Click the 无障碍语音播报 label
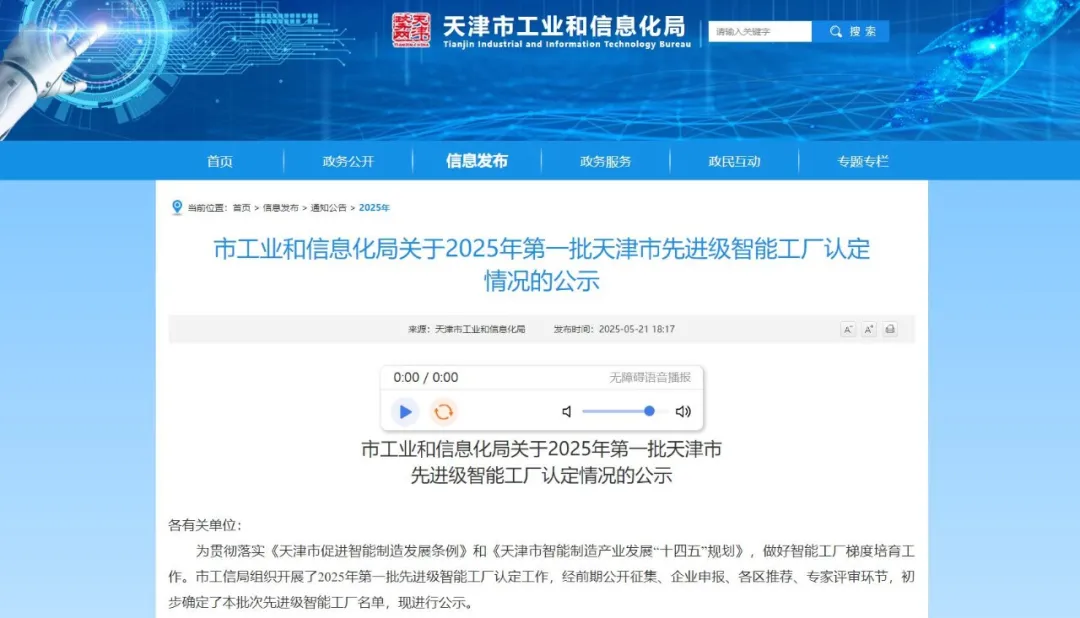 650,378
